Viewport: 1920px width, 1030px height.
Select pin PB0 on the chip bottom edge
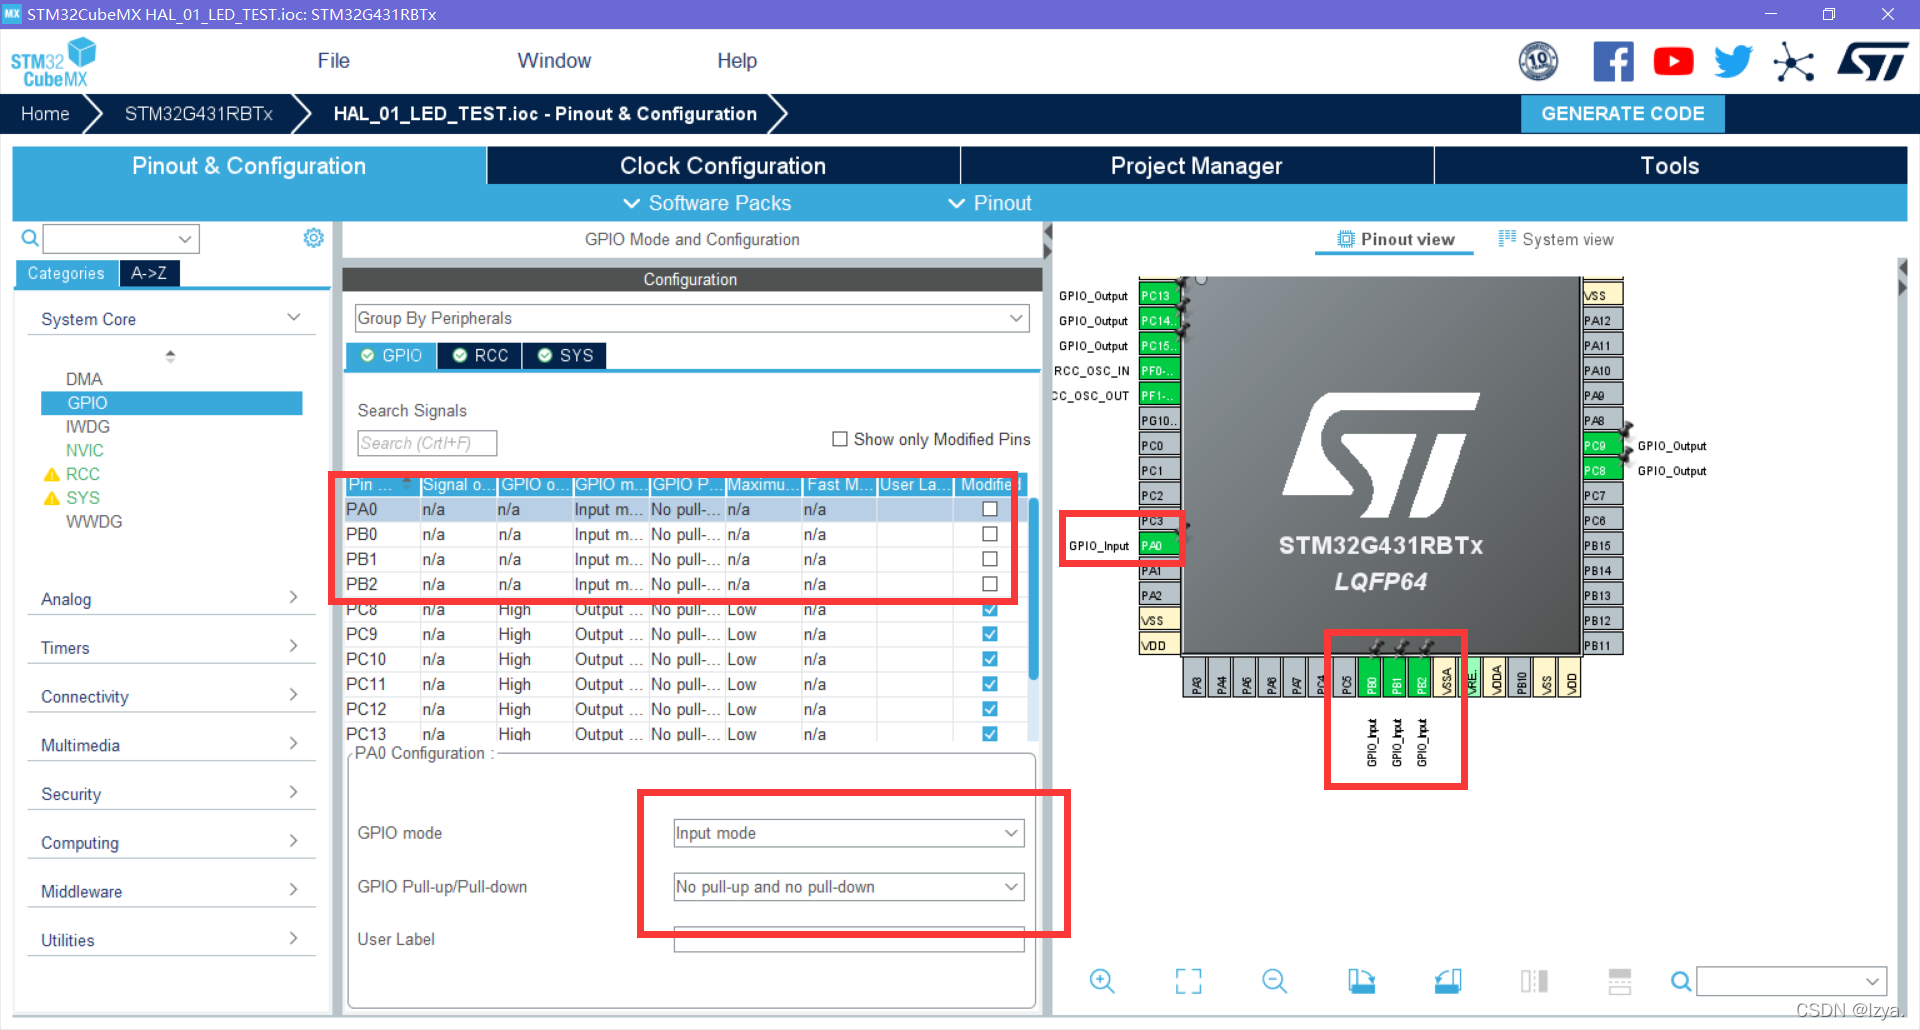coord(1371,677)
